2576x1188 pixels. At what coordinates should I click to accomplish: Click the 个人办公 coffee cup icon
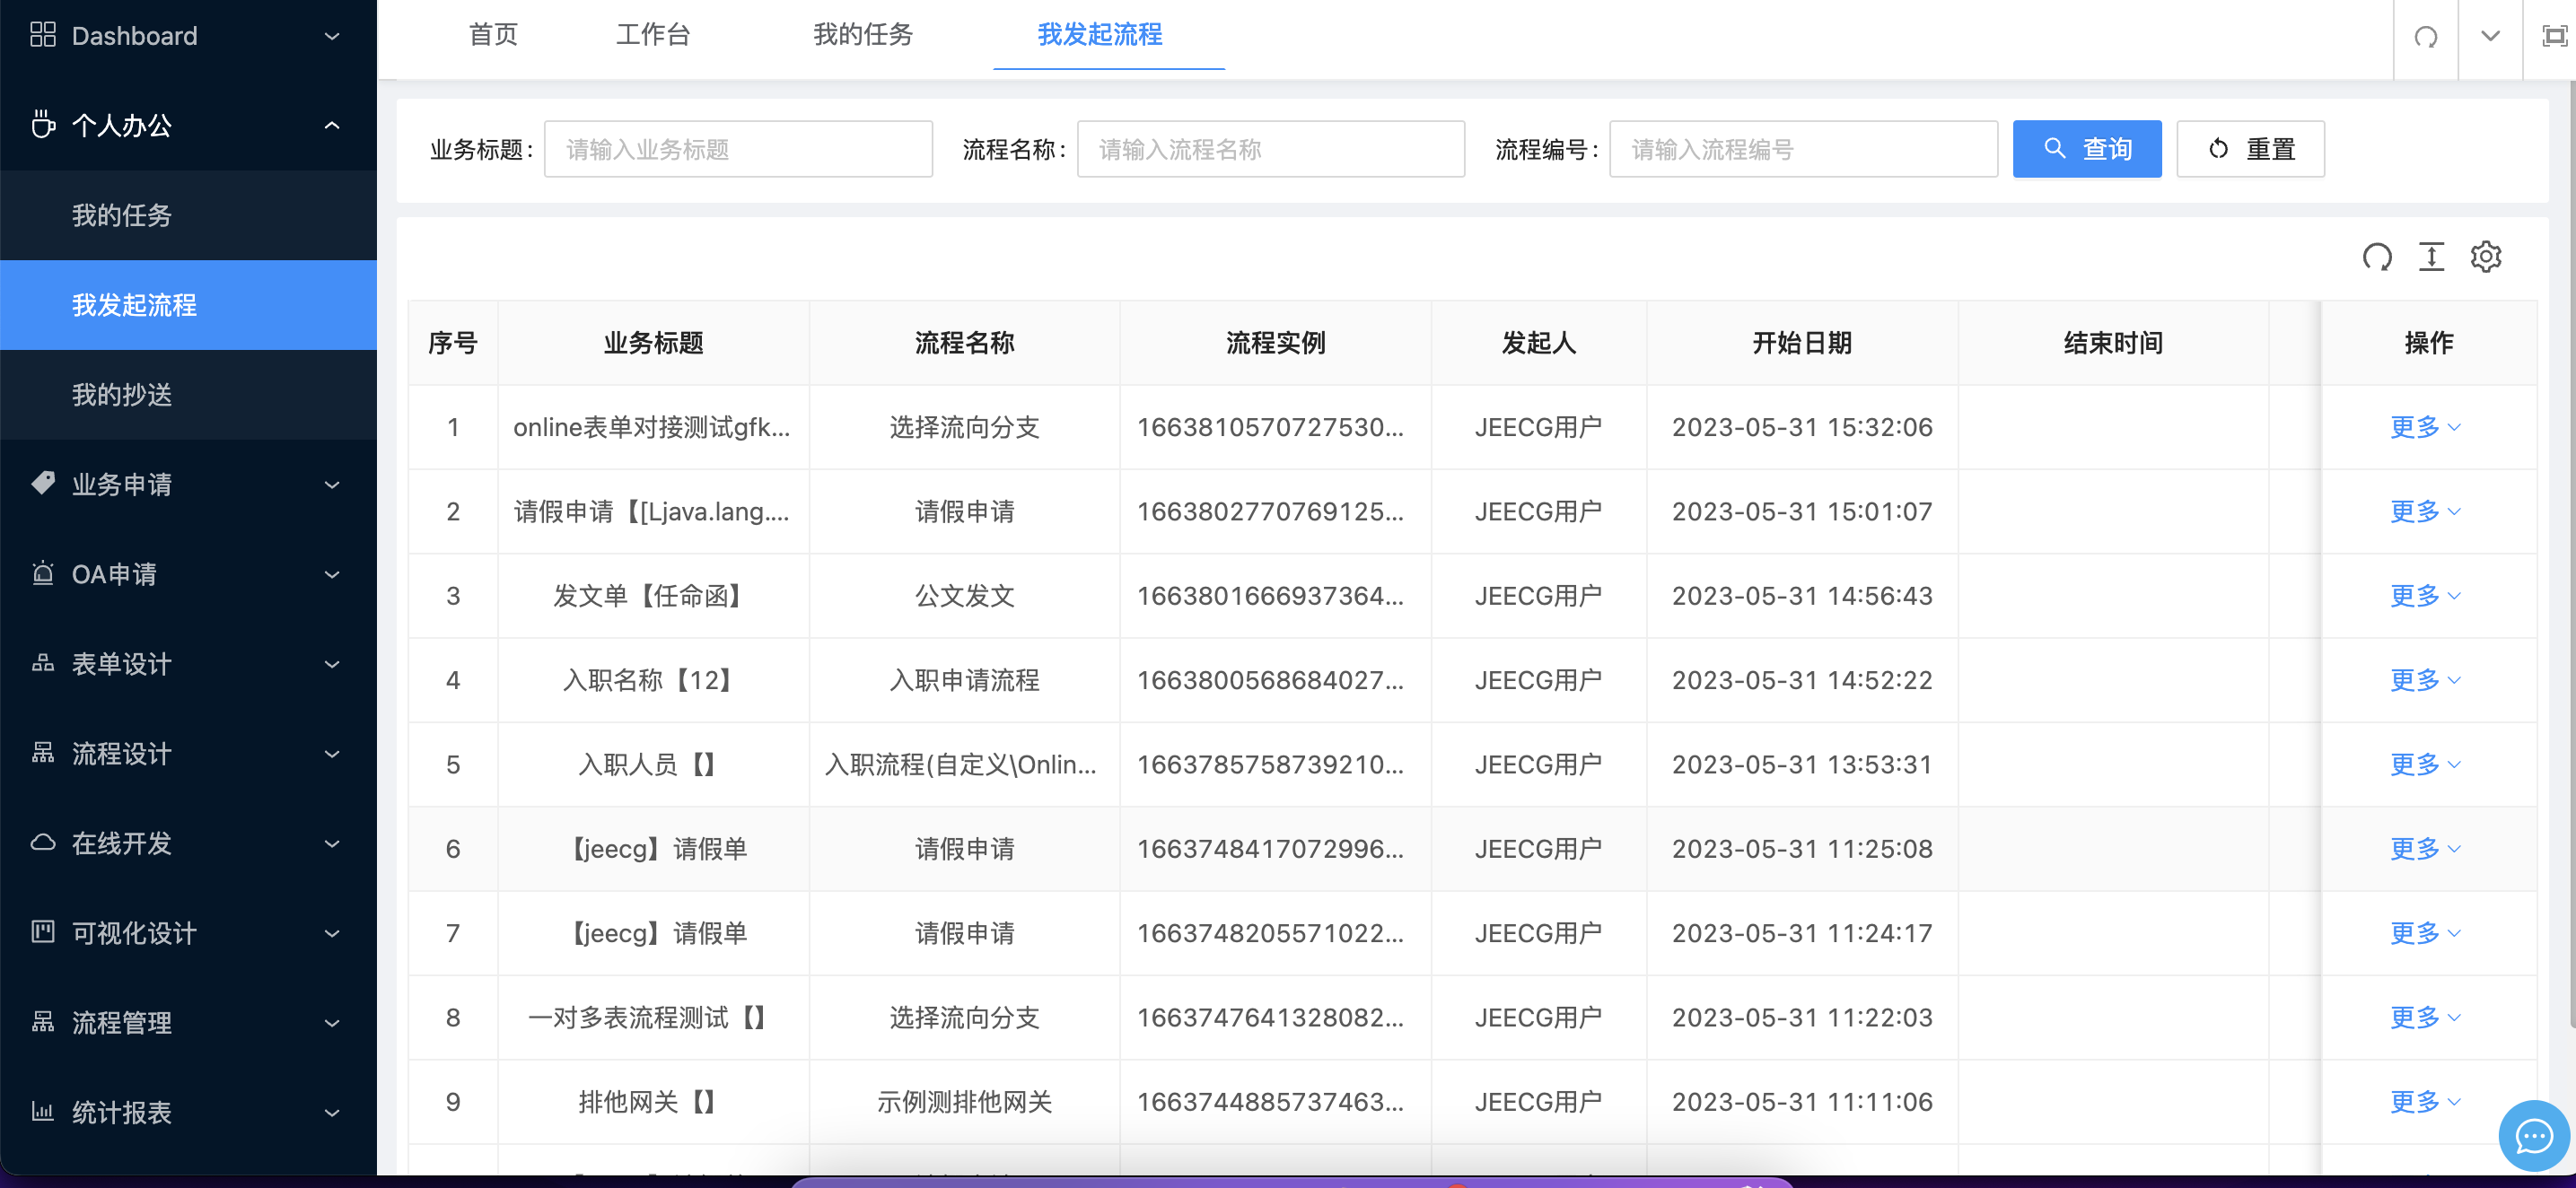point(42,124)
